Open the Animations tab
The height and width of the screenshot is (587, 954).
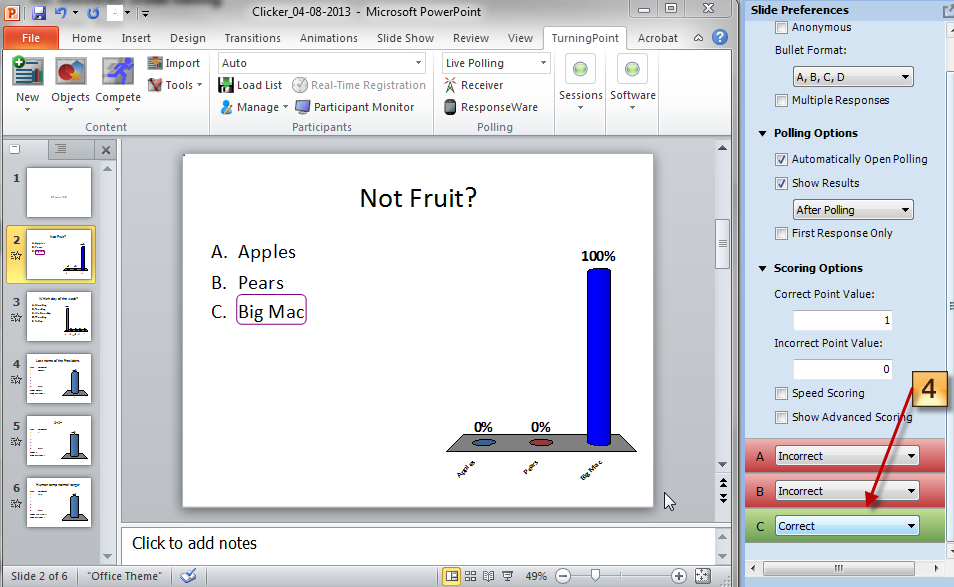[329, 38]
